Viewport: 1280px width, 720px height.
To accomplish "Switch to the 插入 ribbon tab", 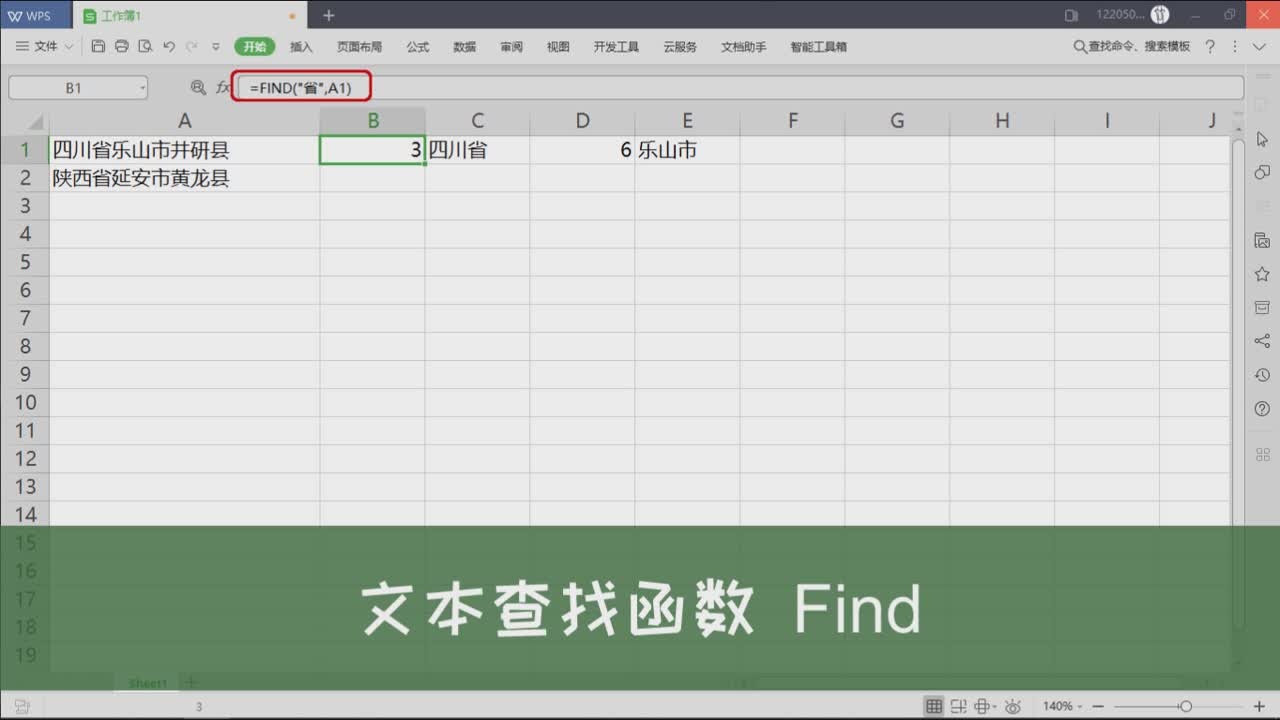I will [x=301, y=47].
